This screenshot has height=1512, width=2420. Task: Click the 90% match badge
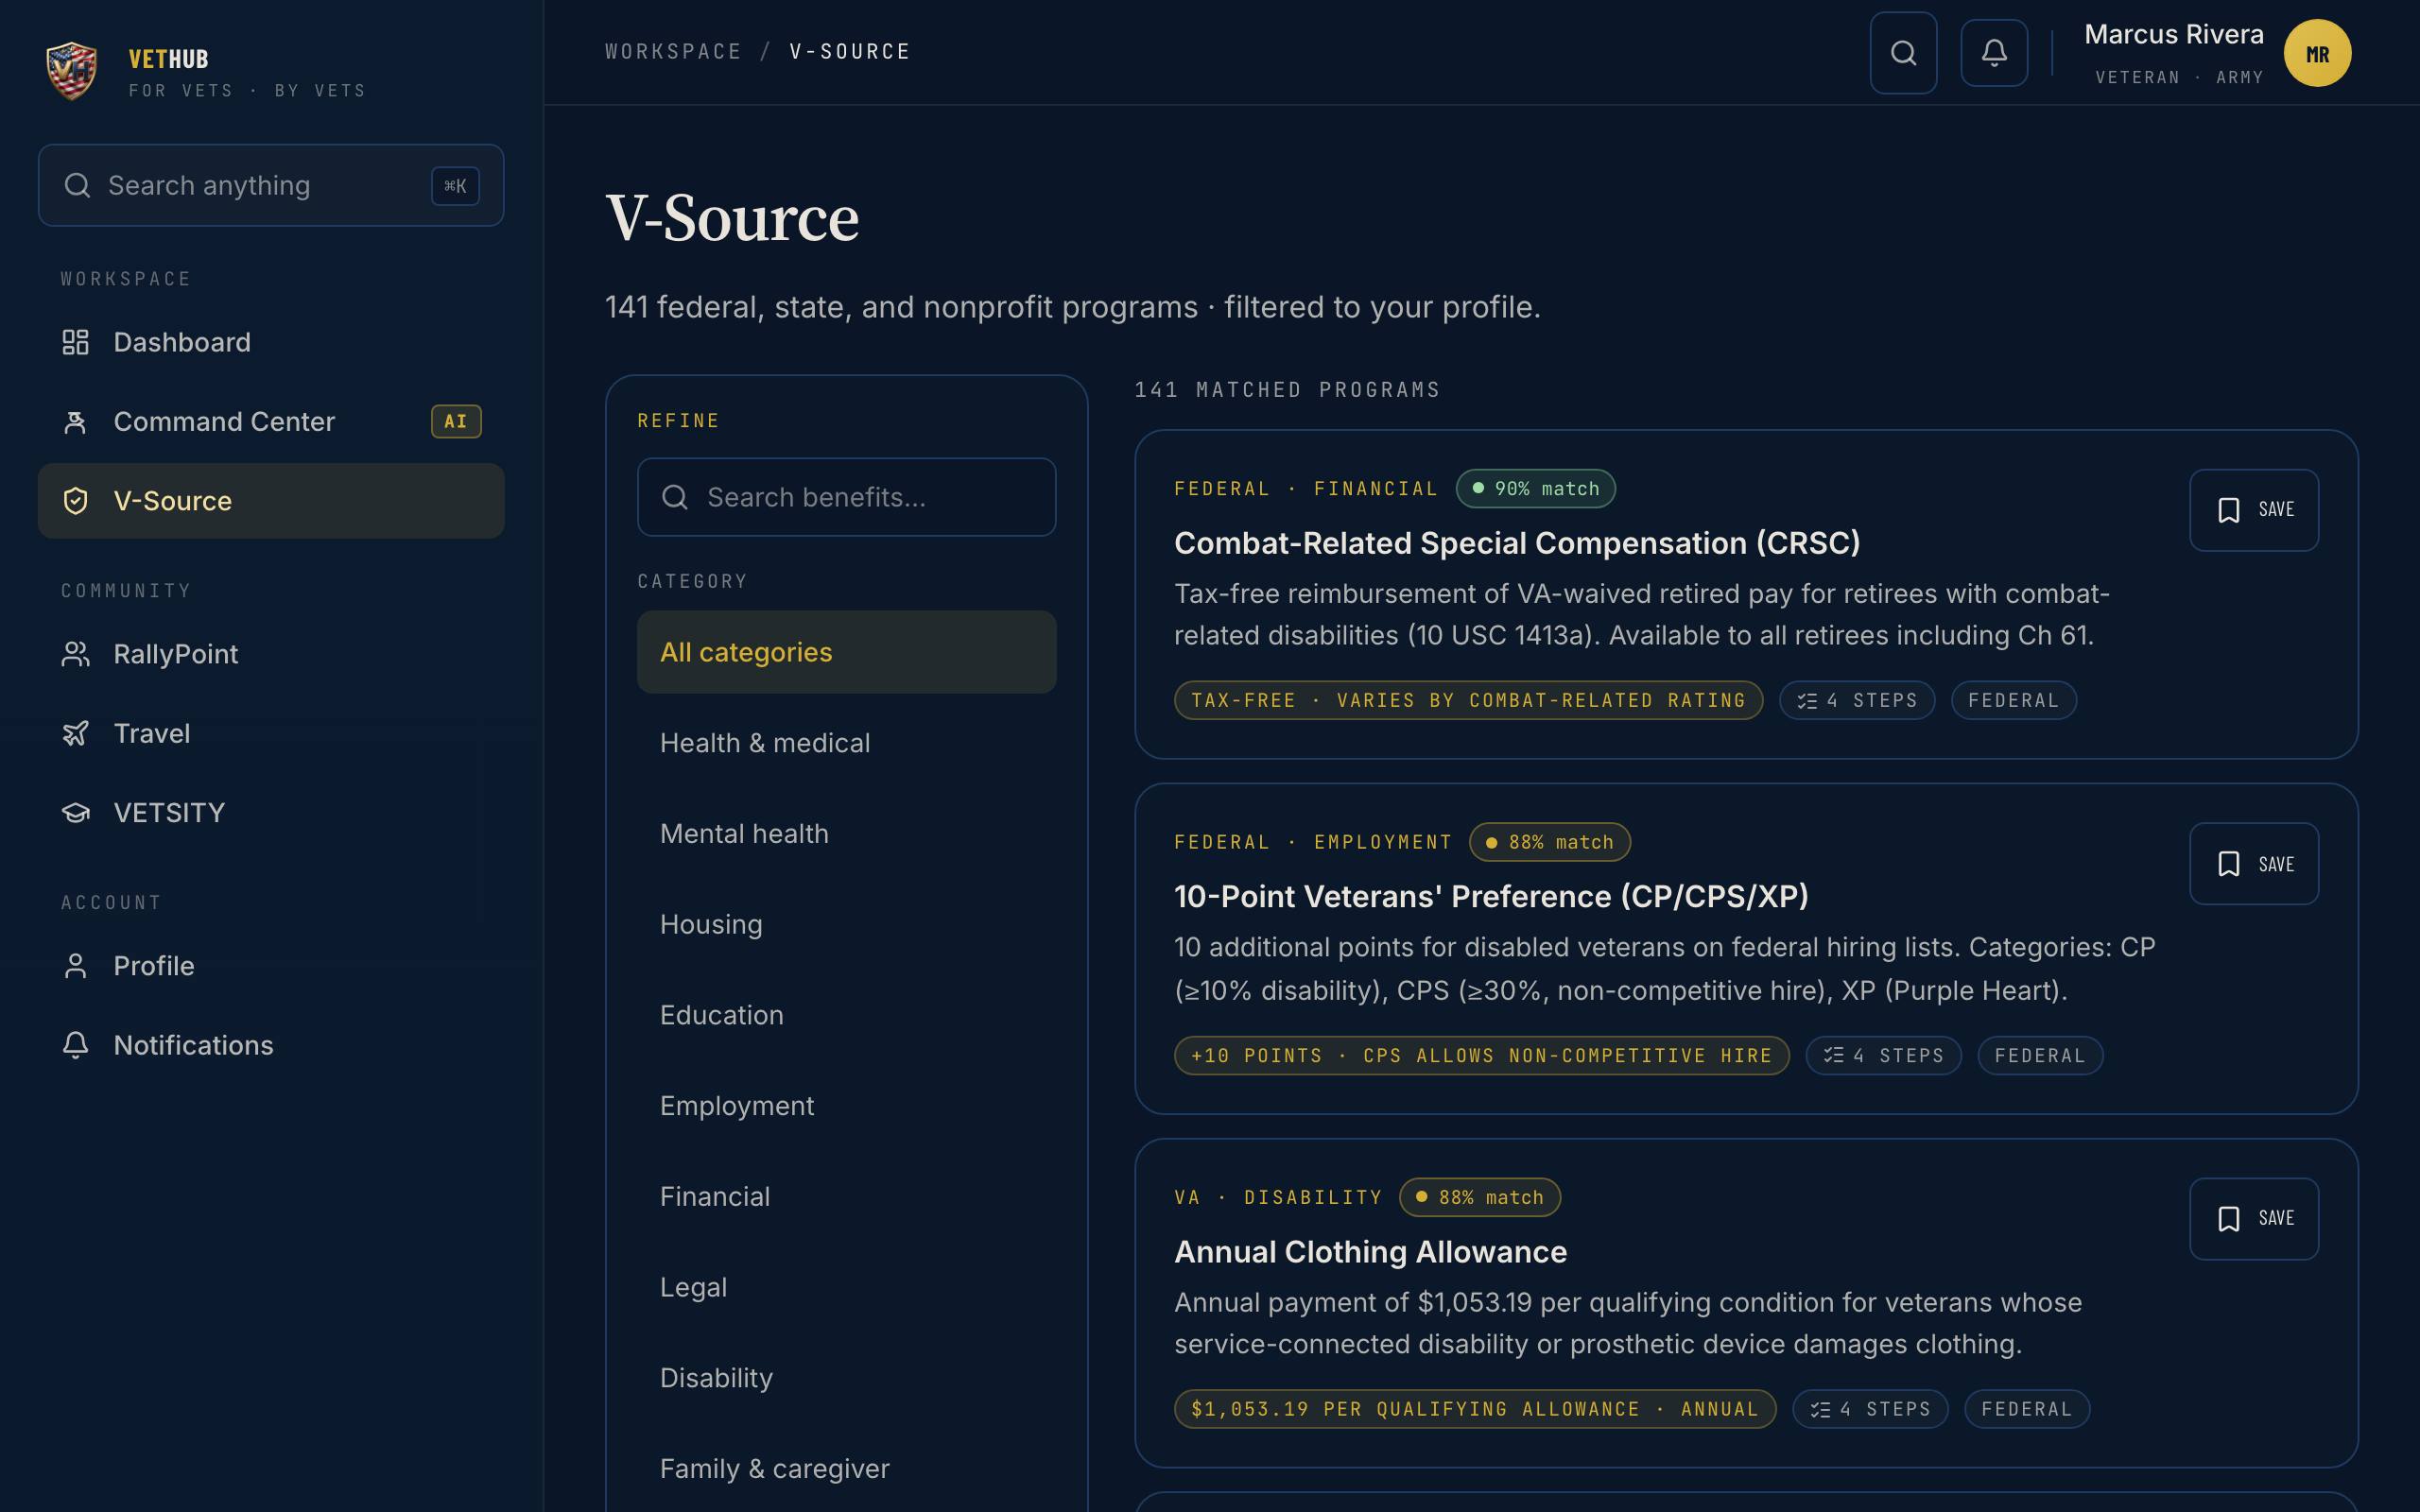point(1536,489)
